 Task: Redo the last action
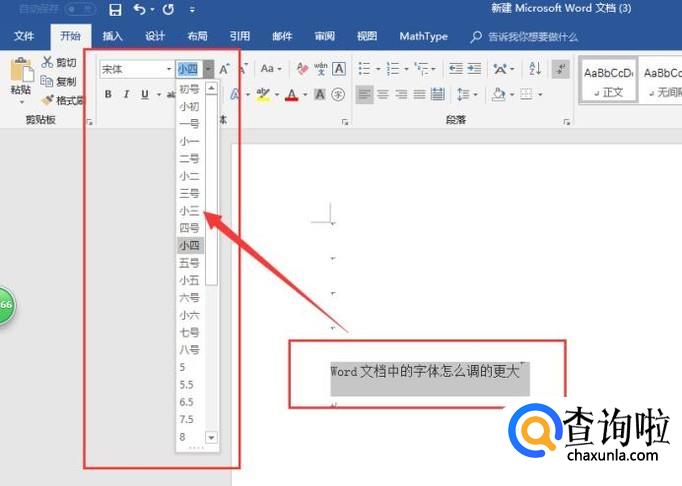168,9
